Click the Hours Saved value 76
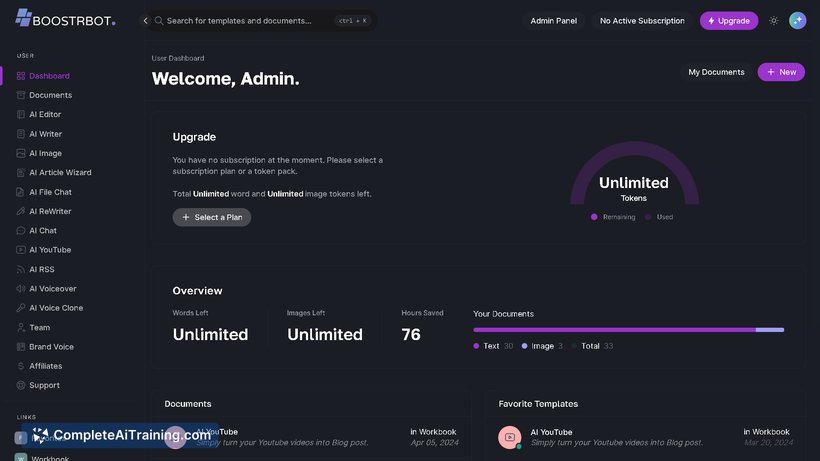820x461 pixels. point(411,335)
